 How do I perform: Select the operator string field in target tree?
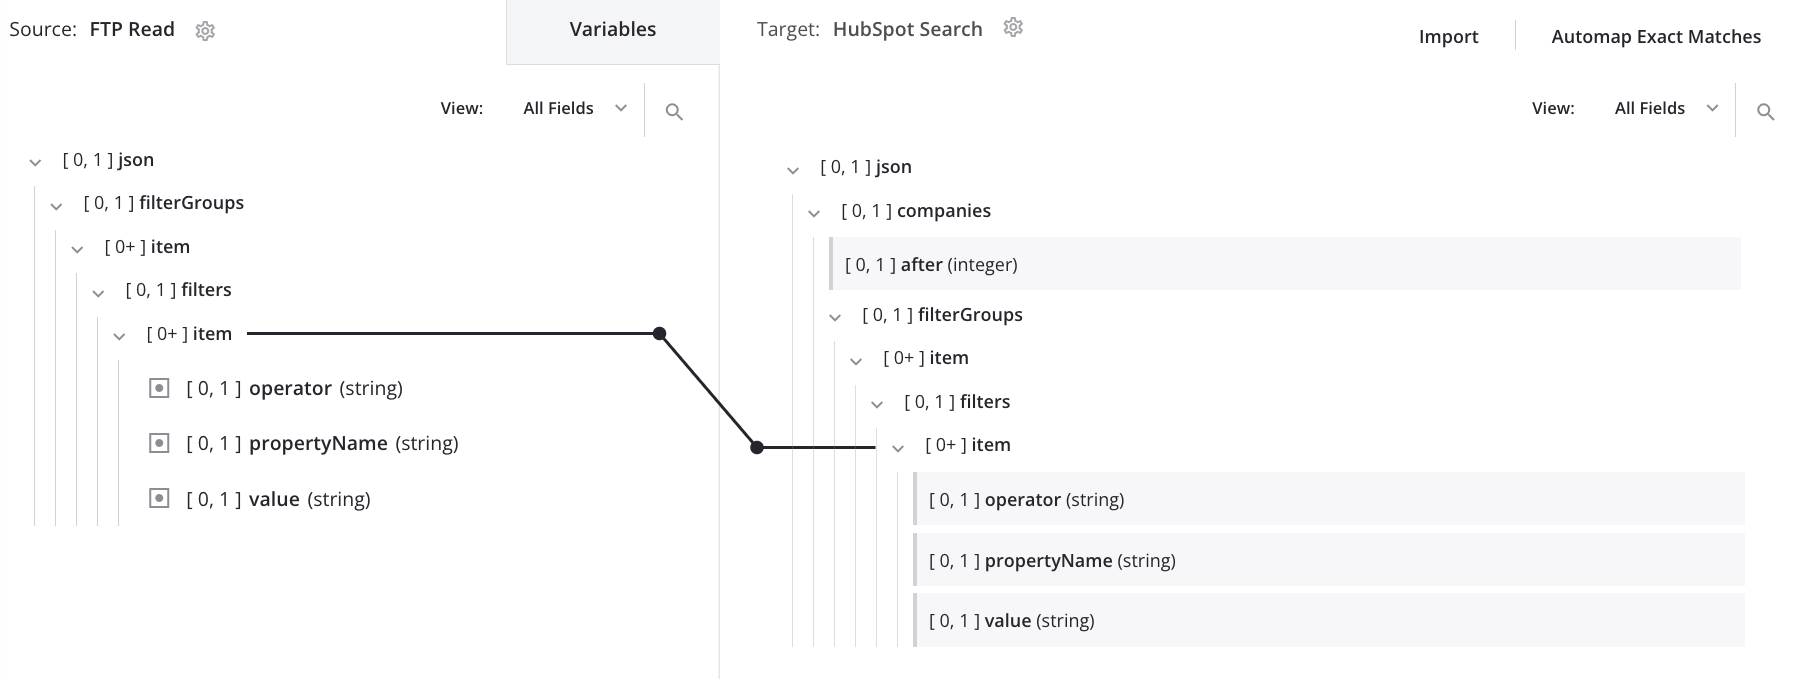point(1026,499)
